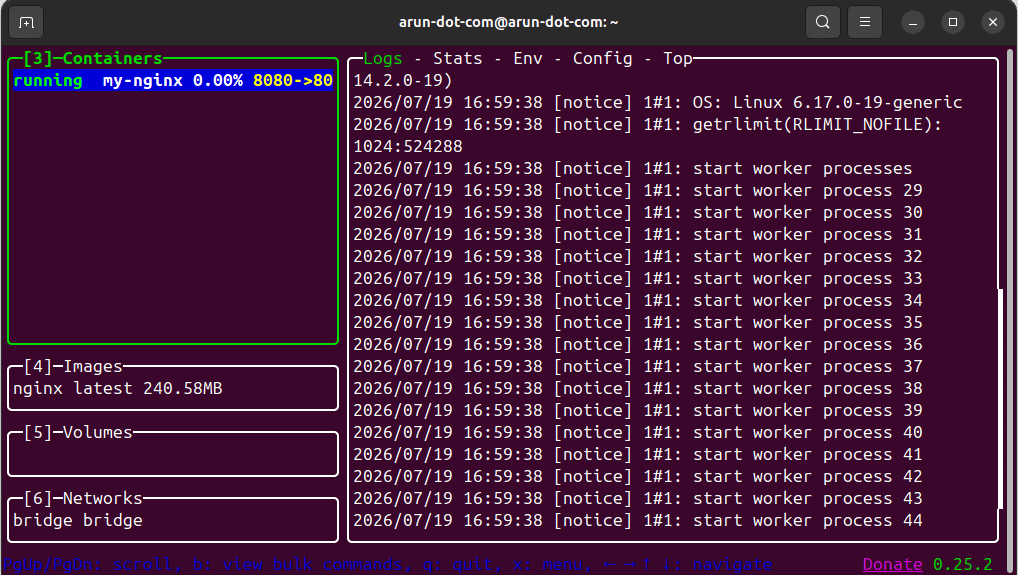Screen dimensions: 1018x575
Task: Click the Donate link
Action: pyautogui.click(x=893, y=565)
